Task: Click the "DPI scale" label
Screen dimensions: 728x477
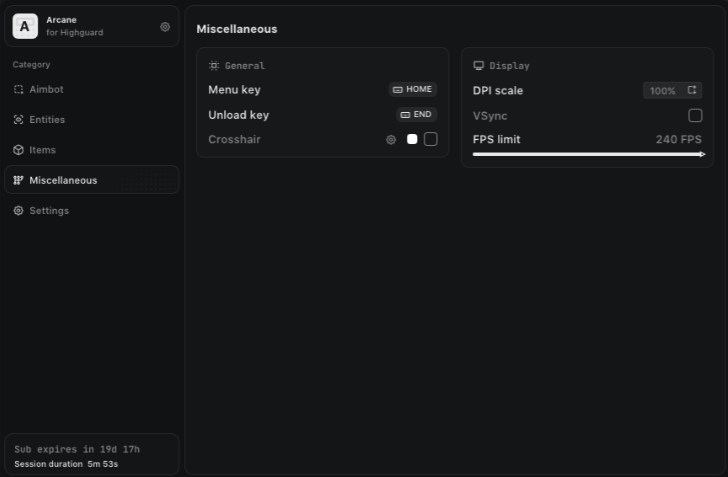Action: [498, 91]
